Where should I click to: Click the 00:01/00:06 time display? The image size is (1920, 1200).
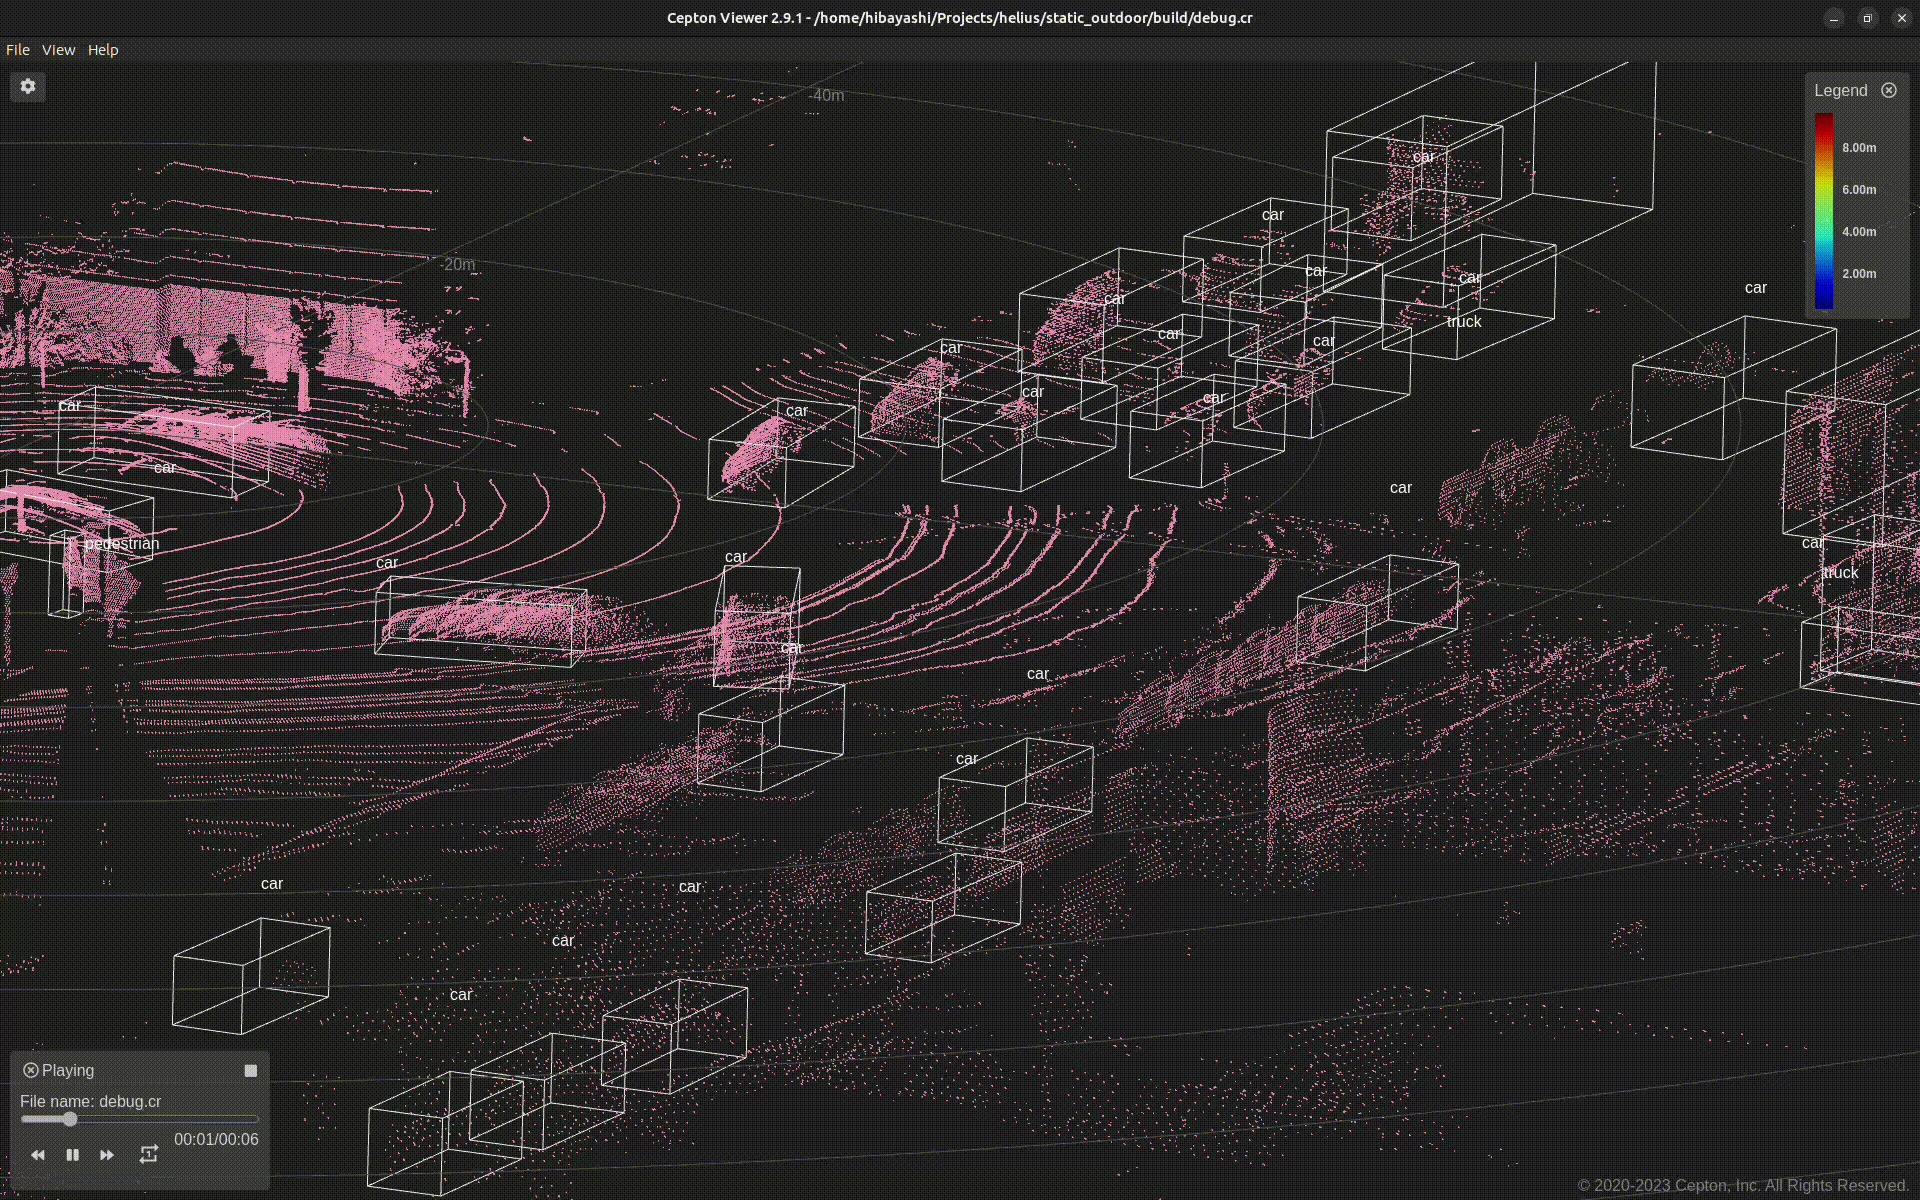[216, 1139]
